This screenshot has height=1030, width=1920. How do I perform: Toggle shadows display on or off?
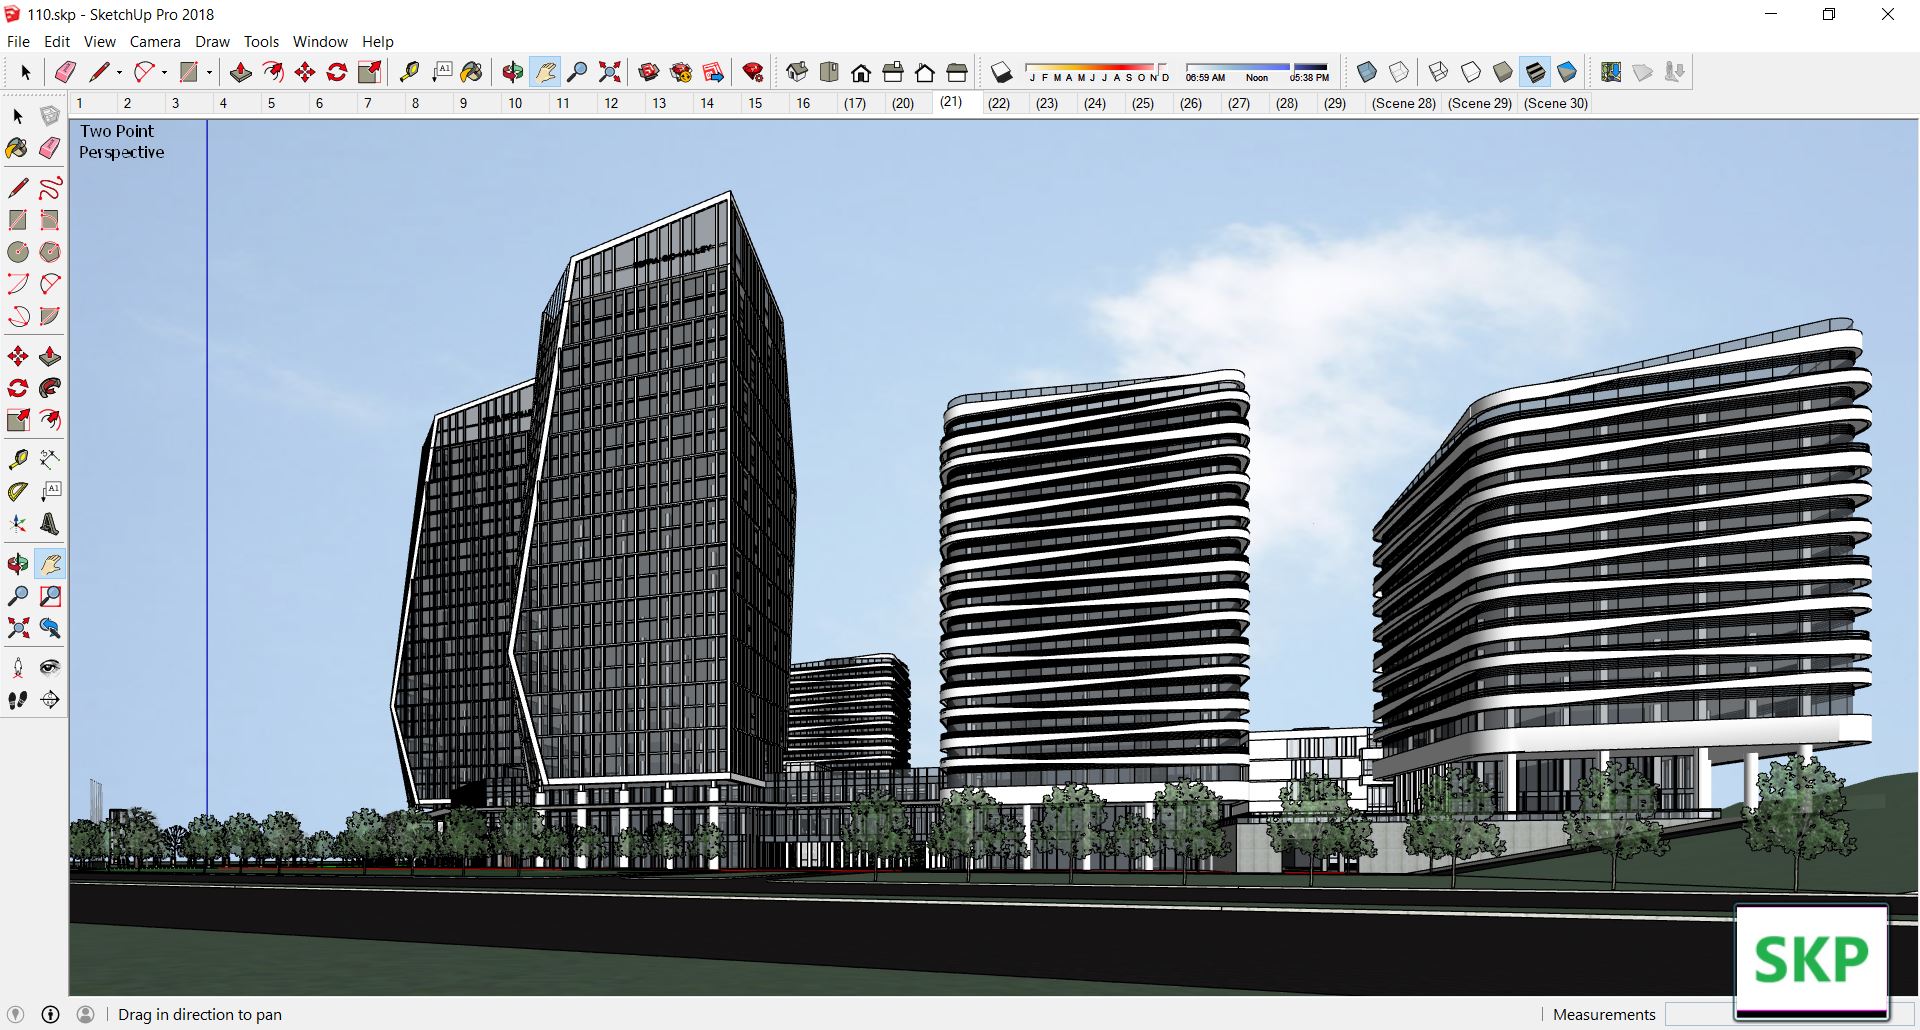click(1001, 72)
